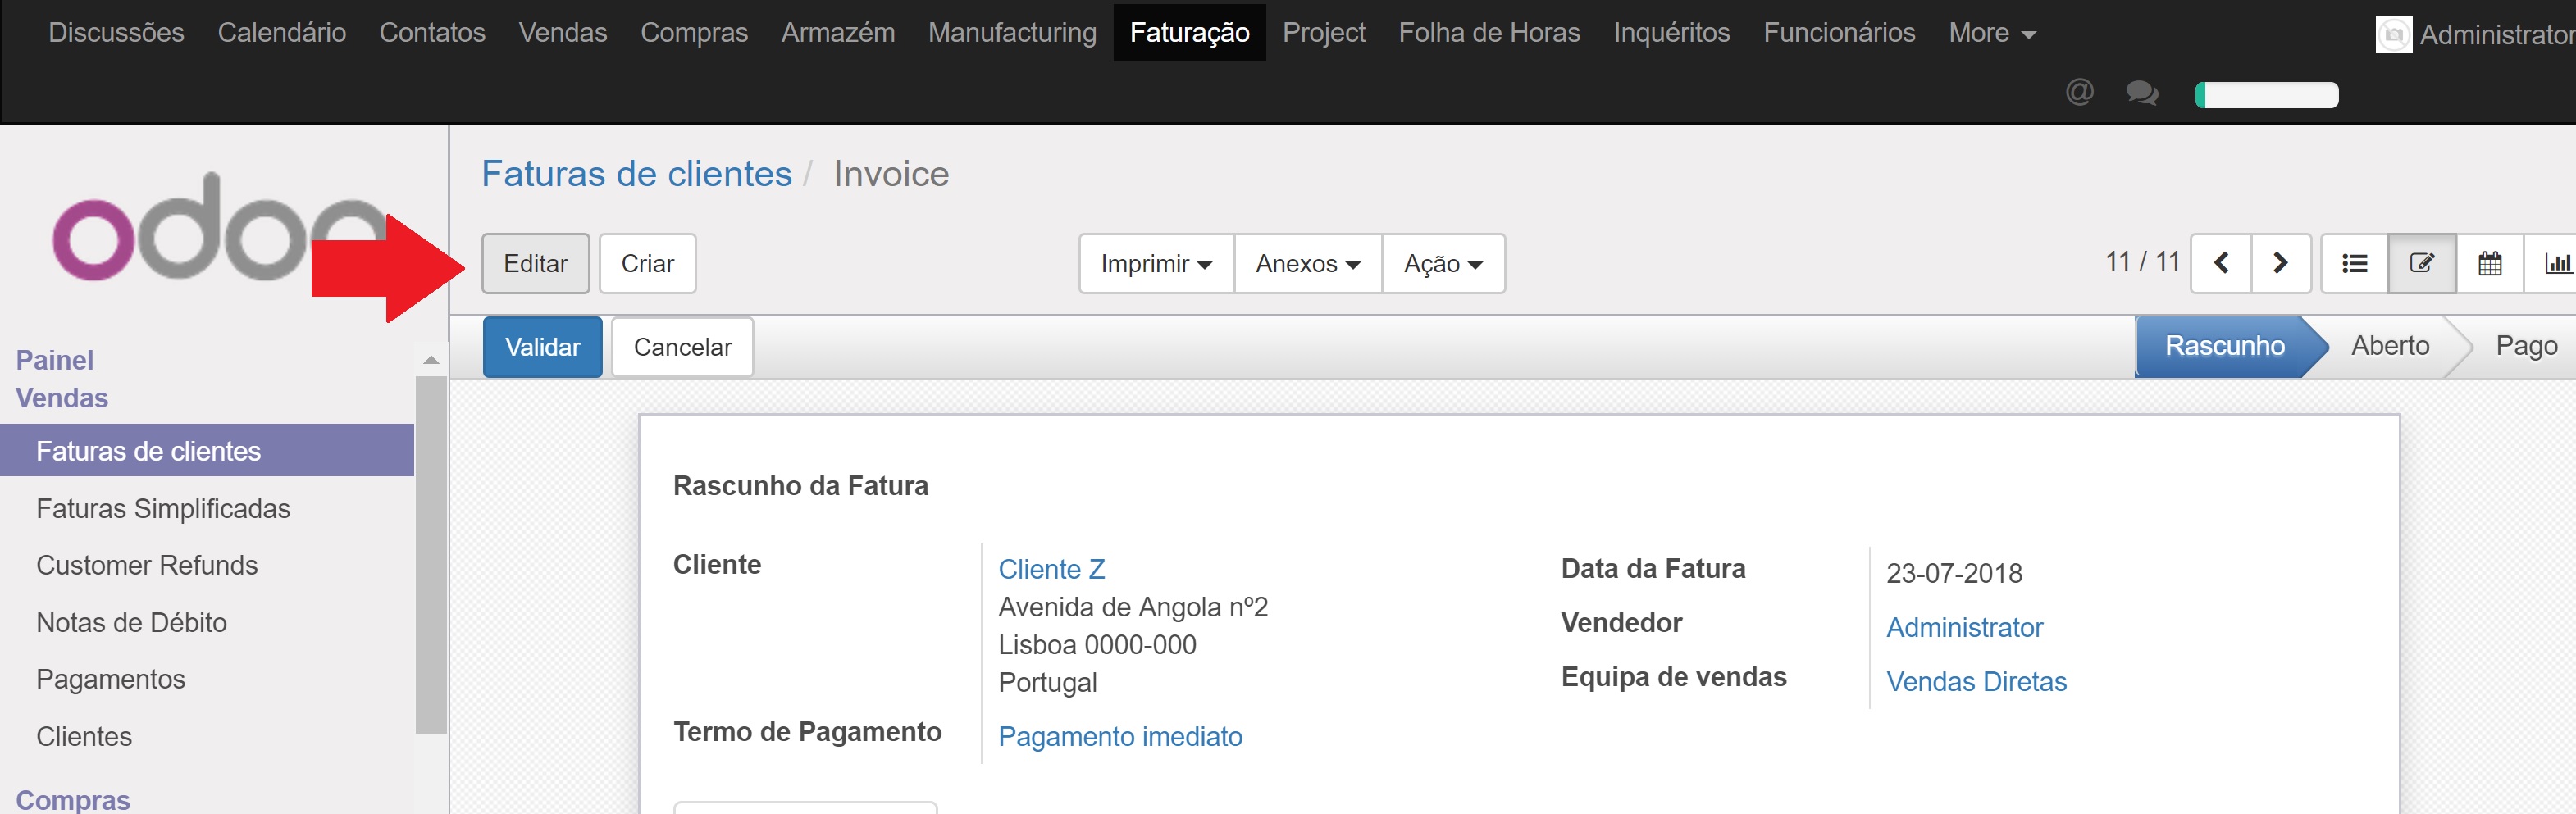Select Faturas Simplificadas in sidebar
Screen dimensions: 2576x814
[x=163, y=509]
